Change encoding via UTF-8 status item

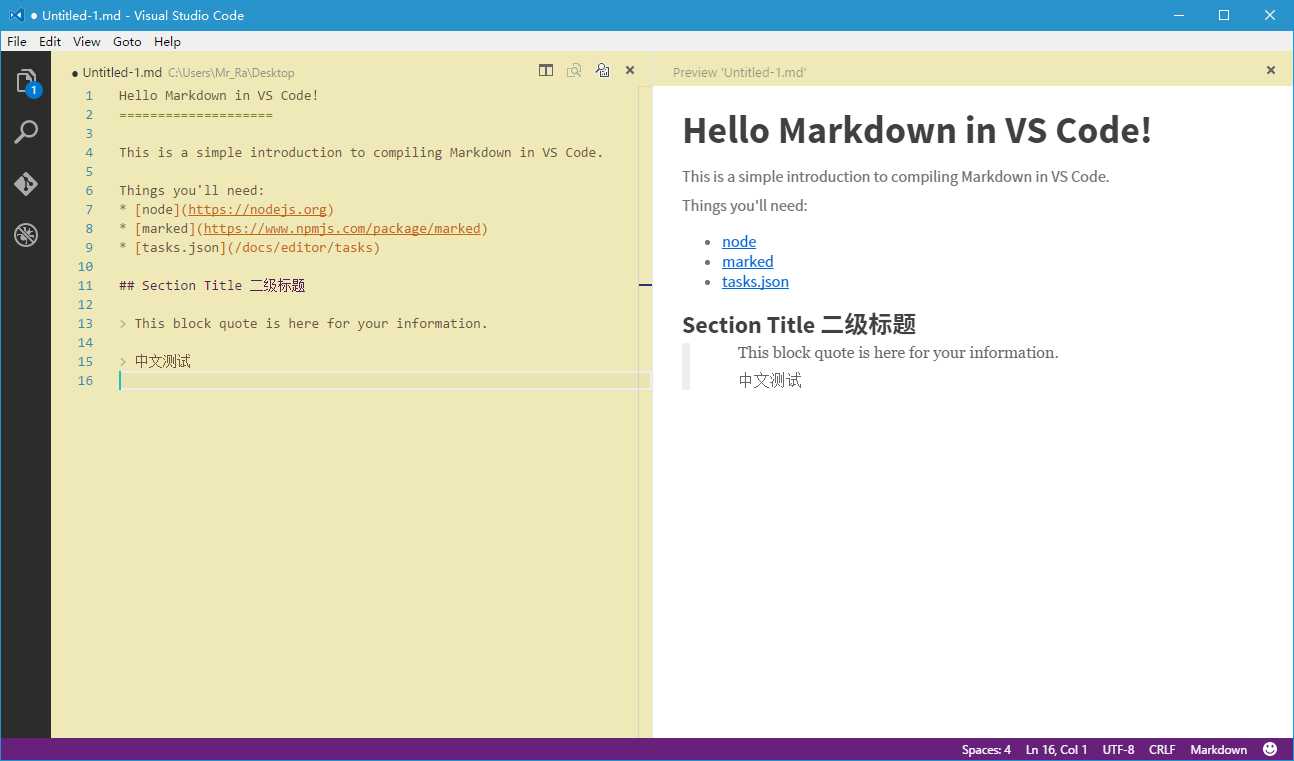point(1118,750)
